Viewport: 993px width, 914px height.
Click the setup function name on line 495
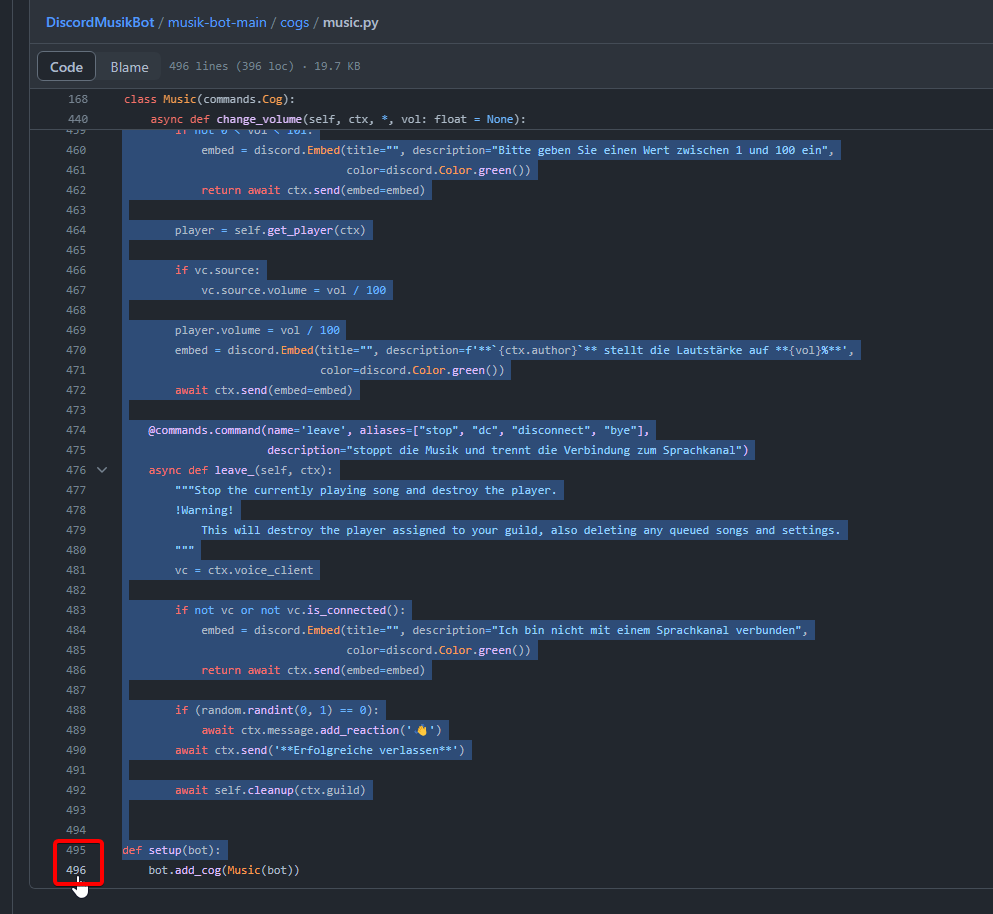pos(163,850)
